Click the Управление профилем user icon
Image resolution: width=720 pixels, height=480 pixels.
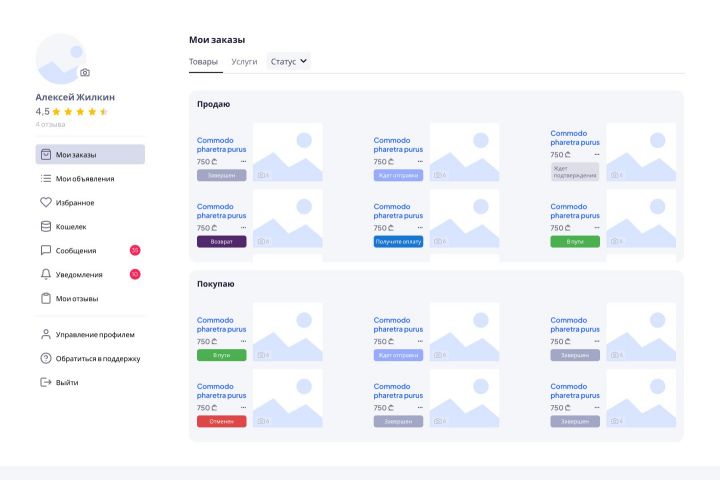(x=45, y=334)
